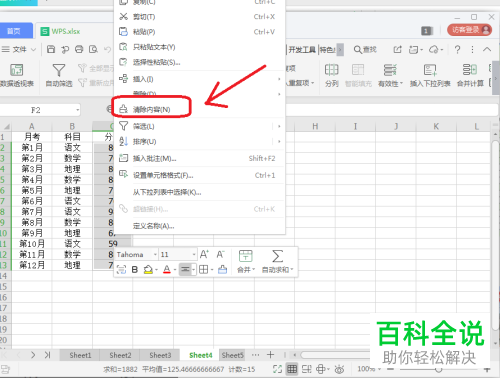Viewport: 500px width, 378px height.
Task: Click the Format Painter brush in the mini toolbar
Action: 222,269
